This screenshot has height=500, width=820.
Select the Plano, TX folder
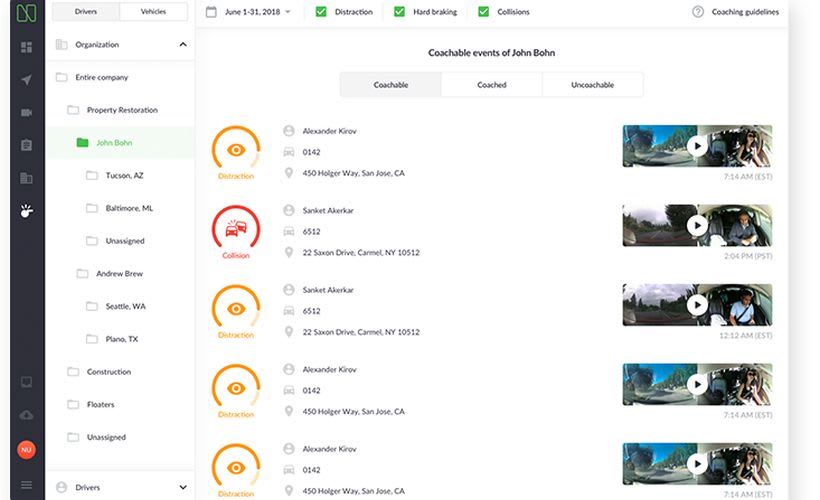pos(120,339)
